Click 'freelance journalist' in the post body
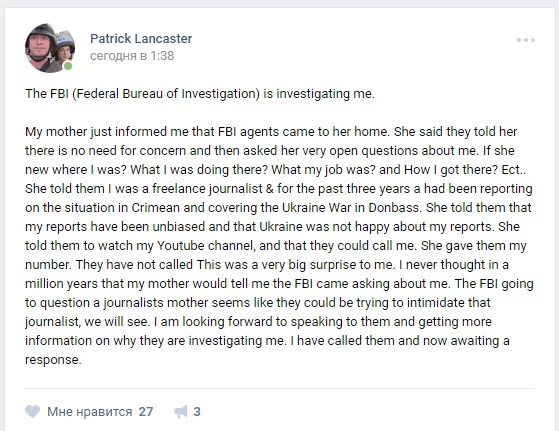 pyautogui.click(x=207, y=189)
